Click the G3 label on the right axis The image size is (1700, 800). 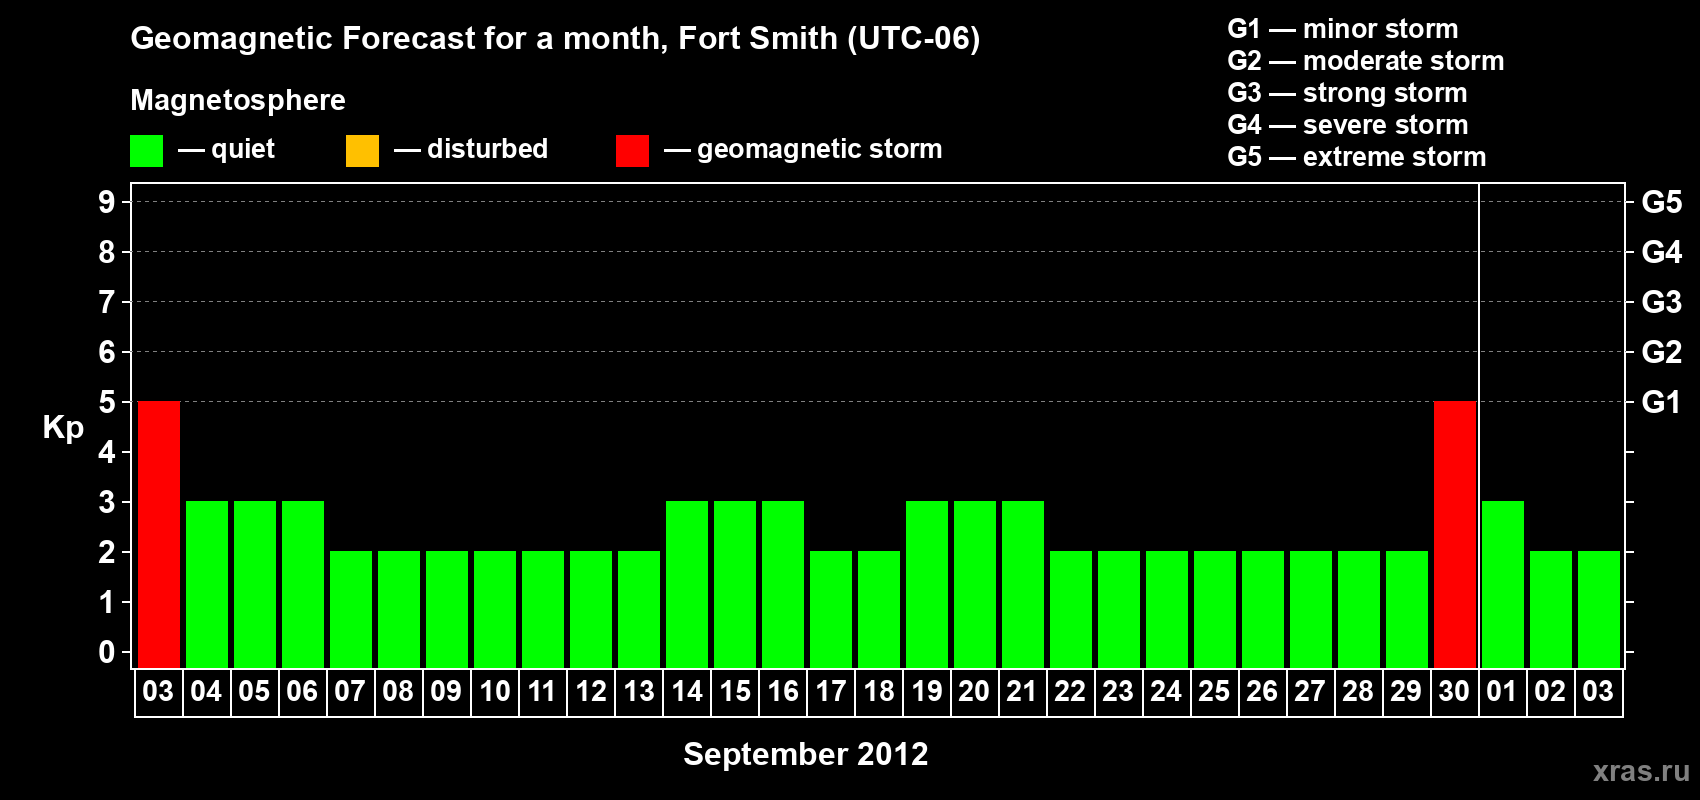1661,302
